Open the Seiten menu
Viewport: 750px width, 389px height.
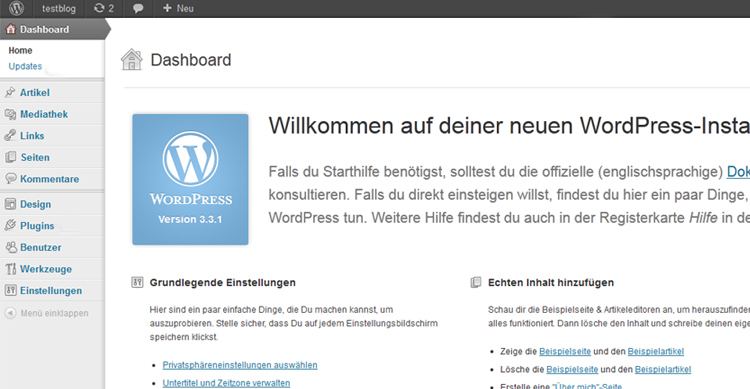(35, 157)
